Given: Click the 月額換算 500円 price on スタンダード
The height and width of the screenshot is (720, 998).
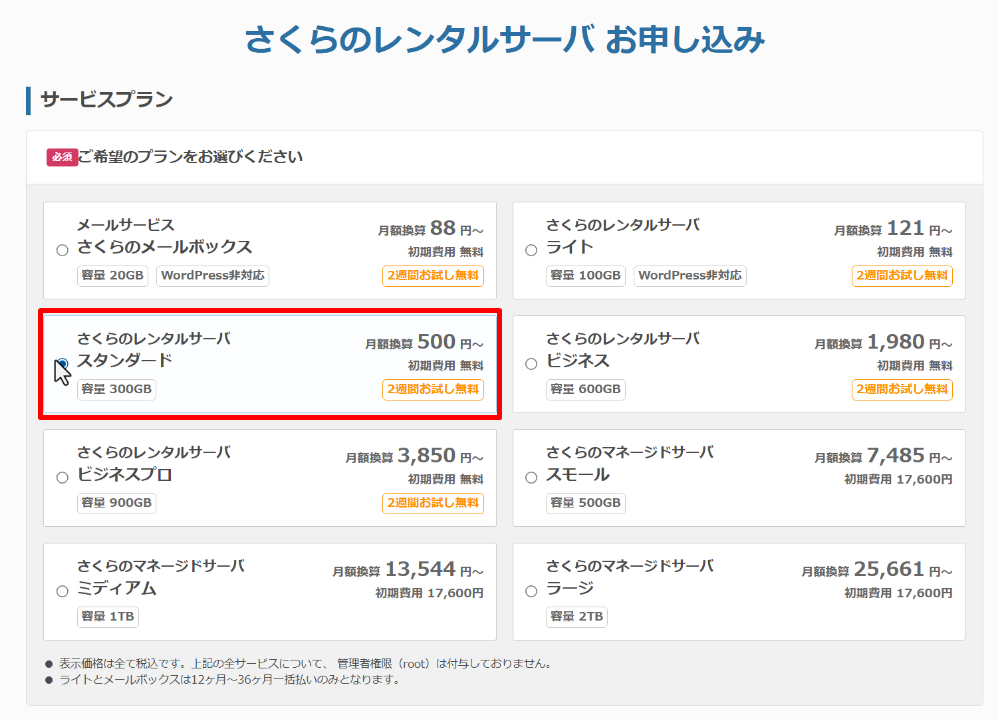Looking at the screenshot, I should click(423, 343).
